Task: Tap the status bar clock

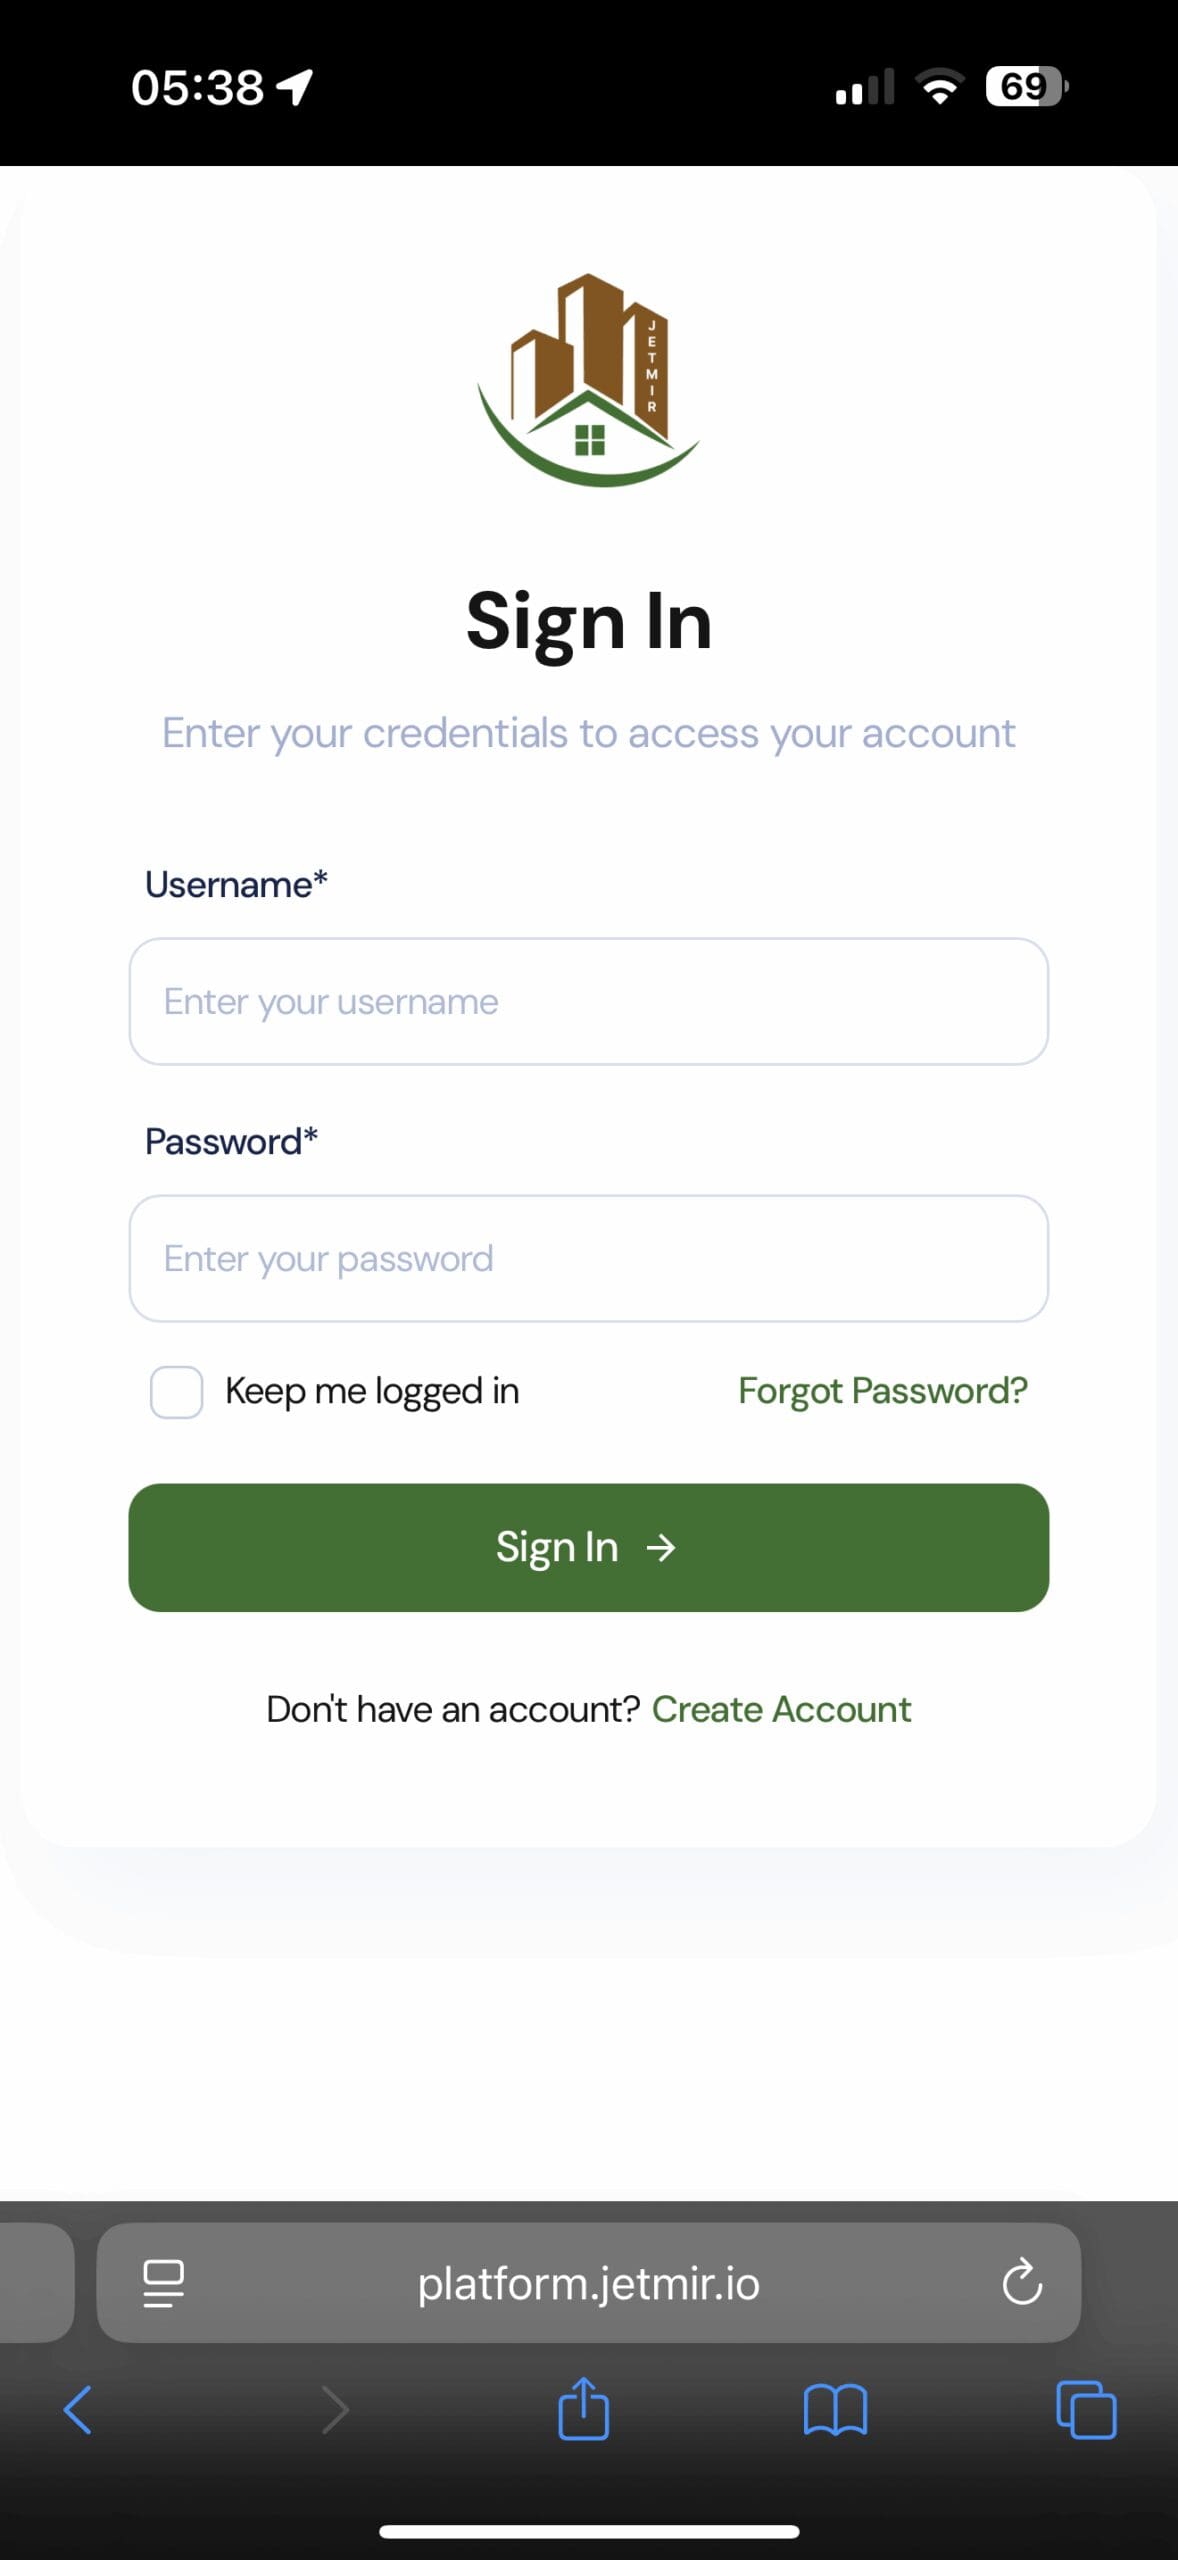Action: tap(197, 87)
